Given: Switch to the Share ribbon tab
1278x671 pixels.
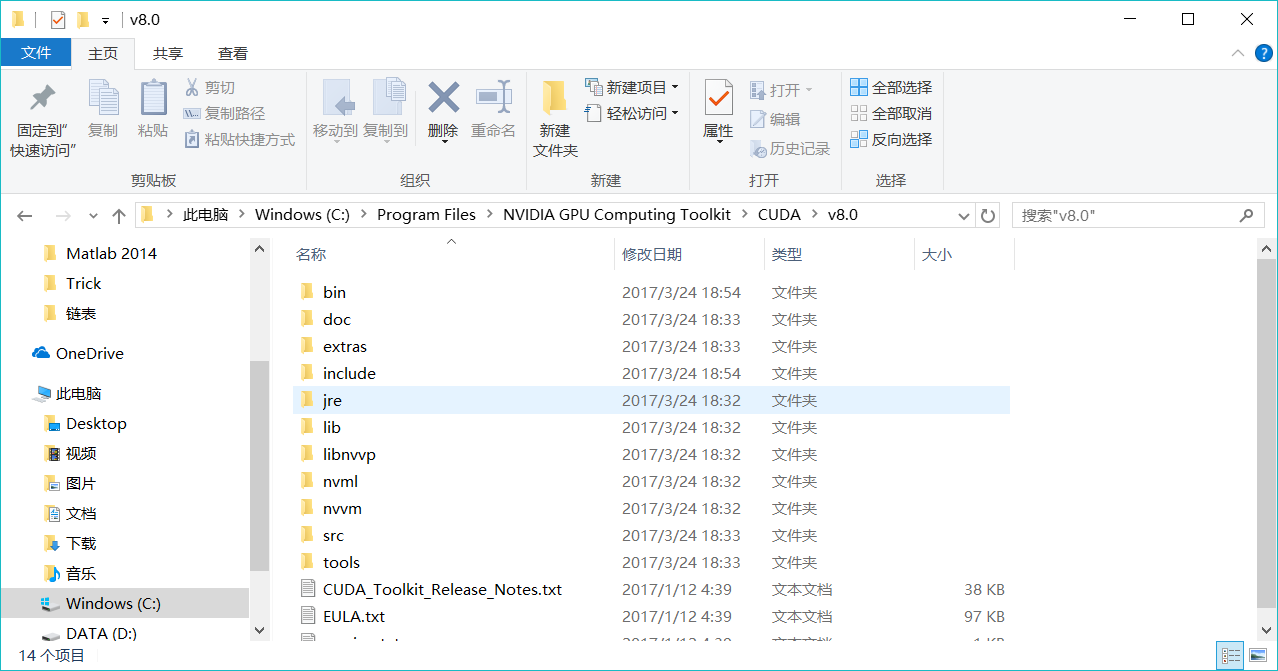Looking at the screenshot, I should pyautogui.click(x=168, y=54).
